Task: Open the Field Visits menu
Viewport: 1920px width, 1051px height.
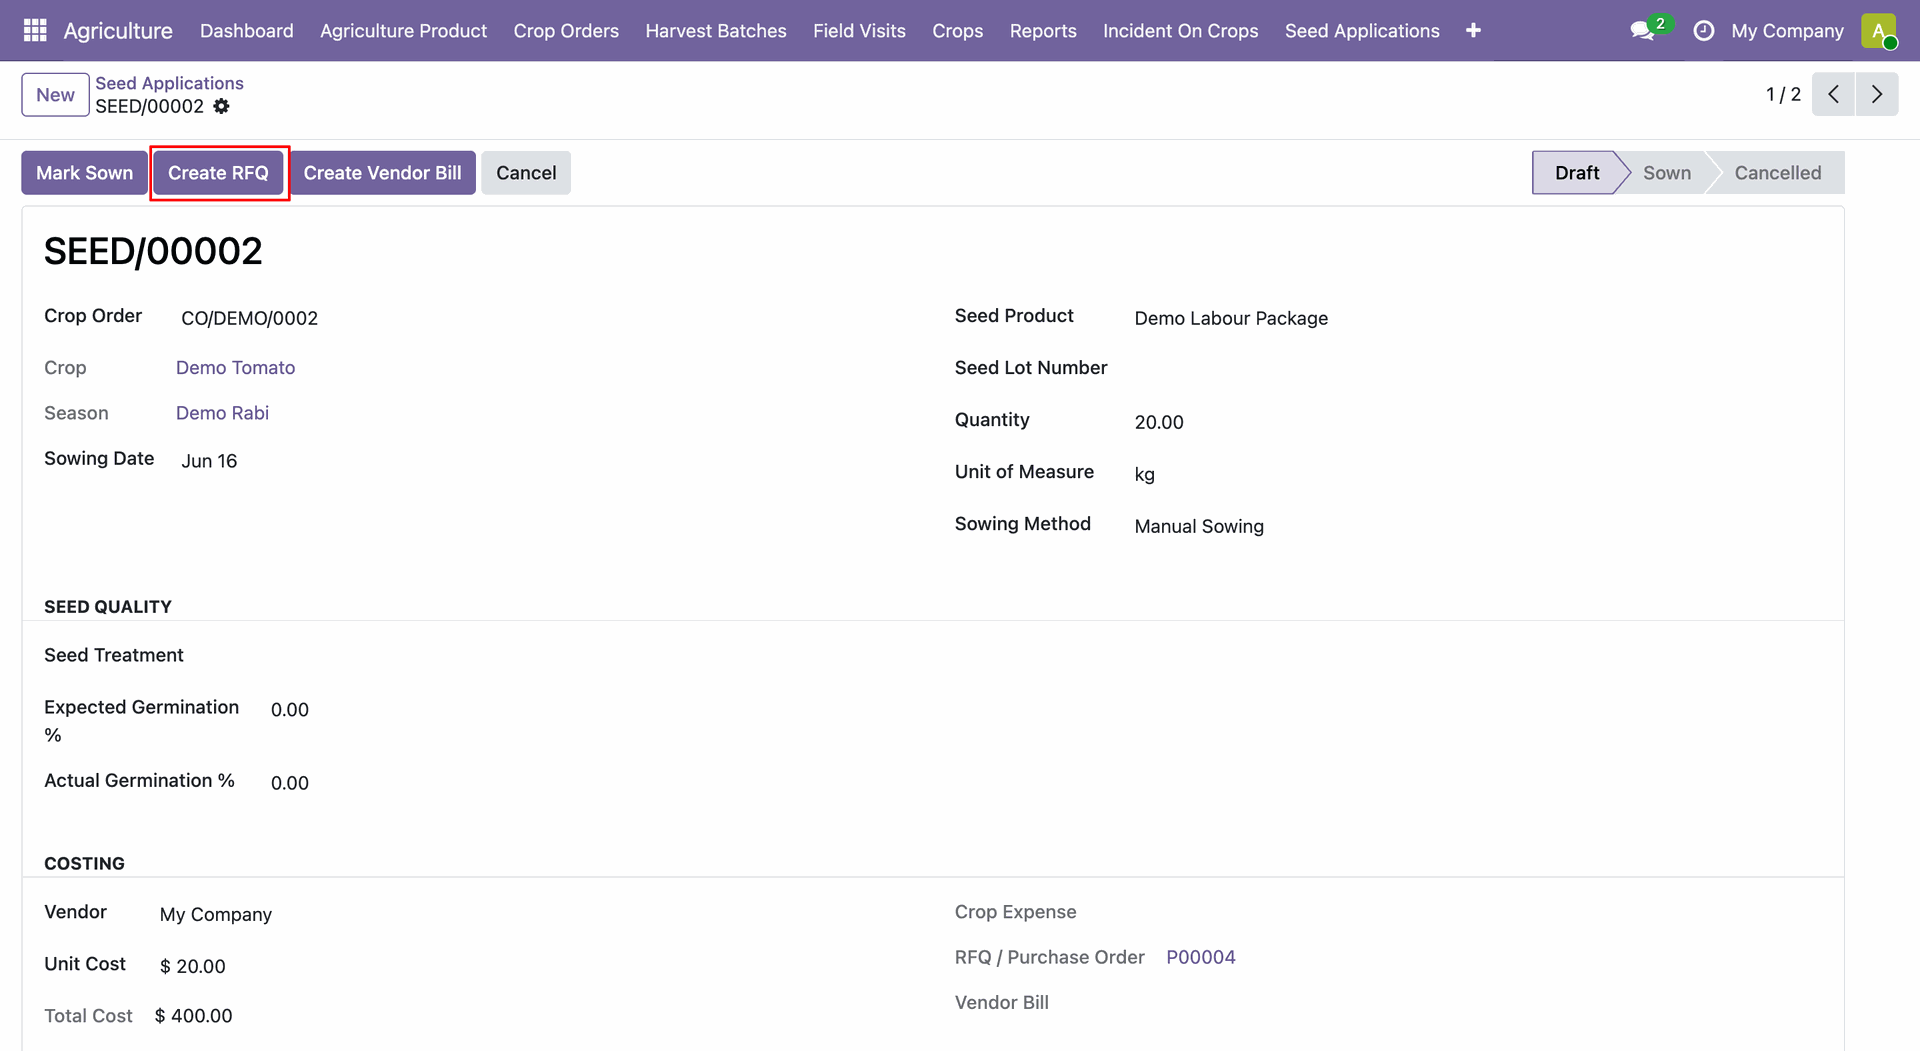Action: click(859, 31)
